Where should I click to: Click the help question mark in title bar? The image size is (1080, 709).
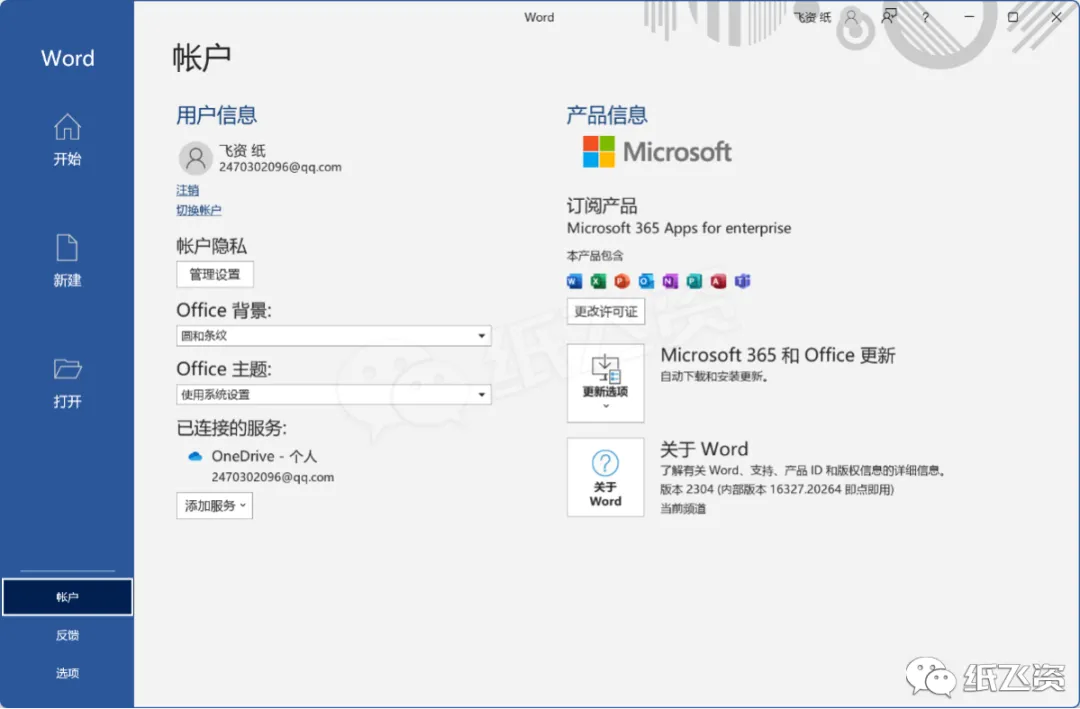(926, 17)
